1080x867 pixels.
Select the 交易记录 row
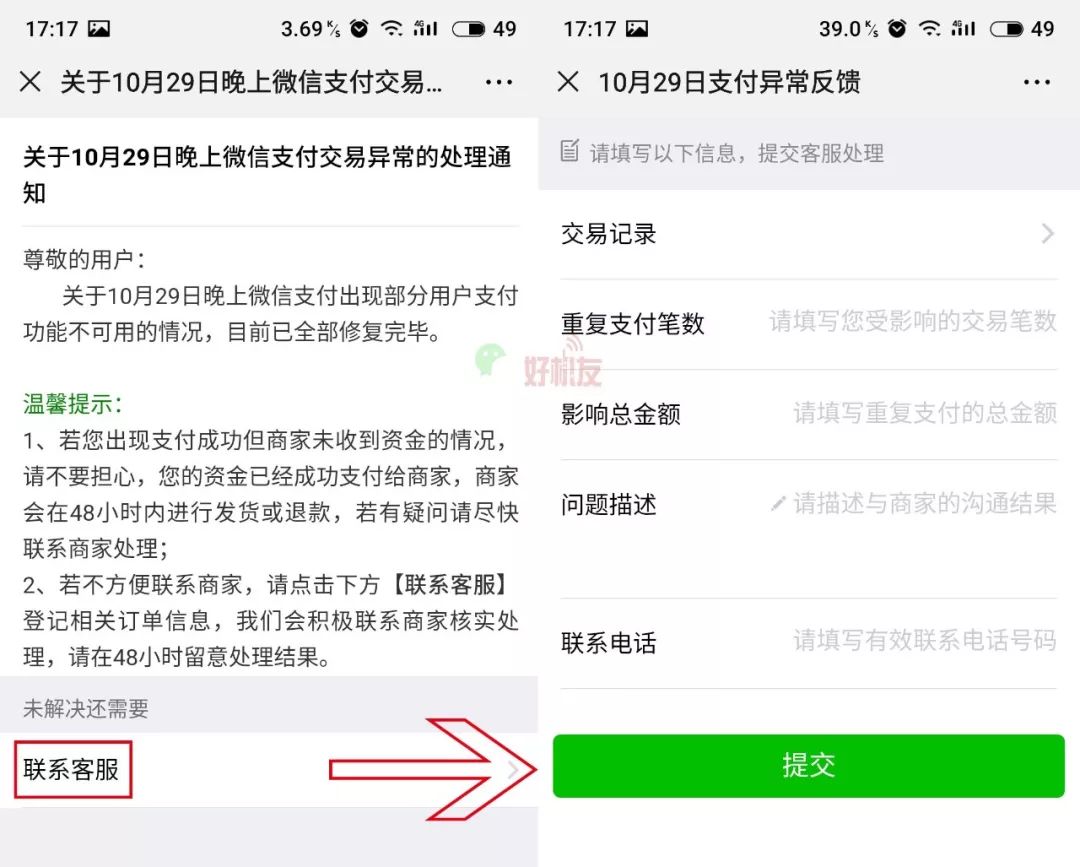(x=809, y=234)
